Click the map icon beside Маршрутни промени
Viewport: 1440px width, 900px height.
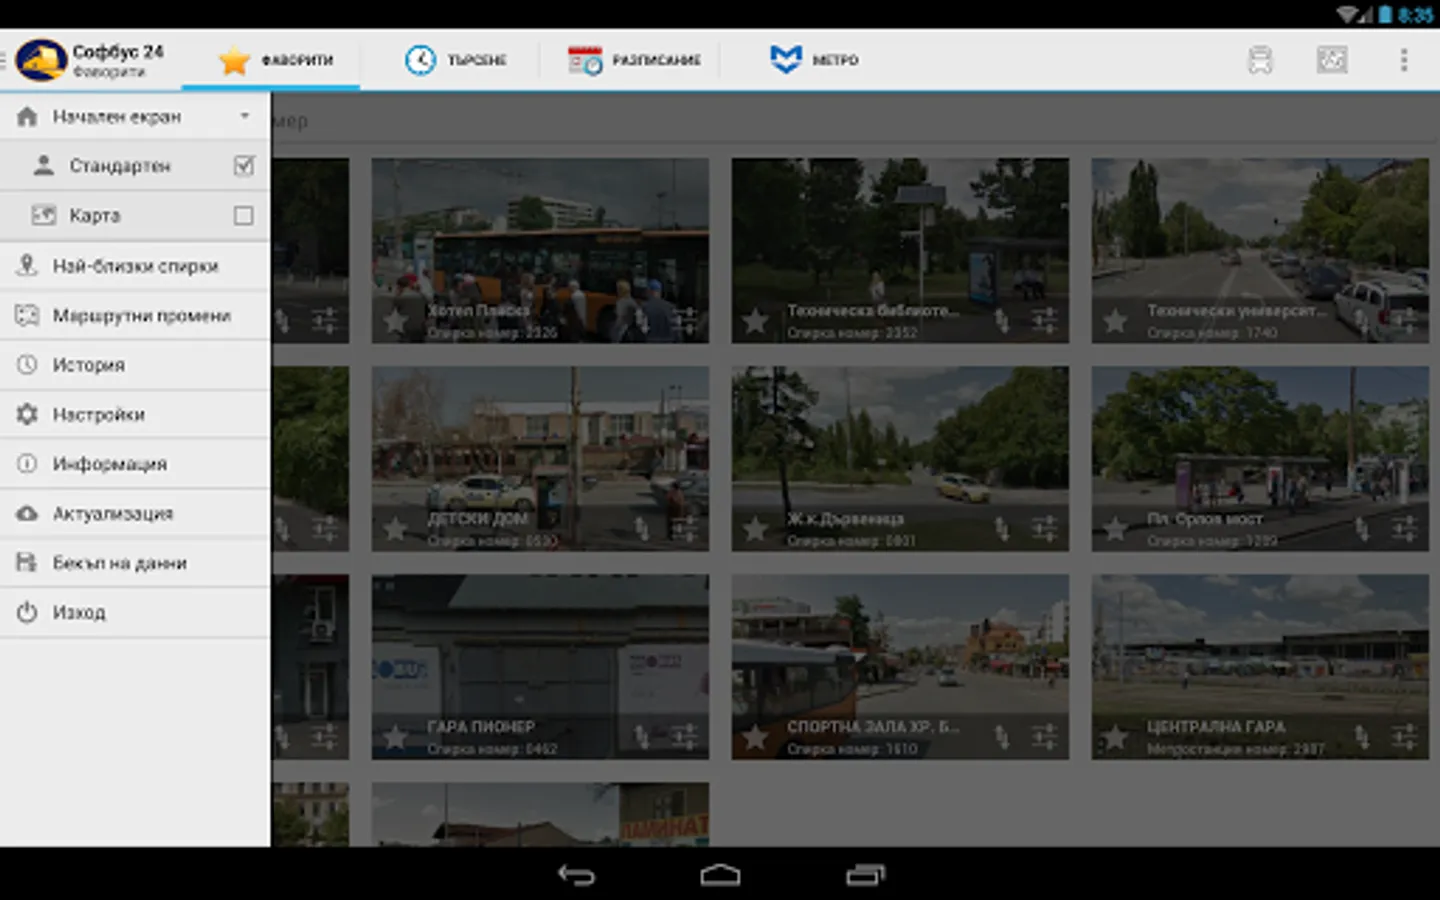pos(28,315)
